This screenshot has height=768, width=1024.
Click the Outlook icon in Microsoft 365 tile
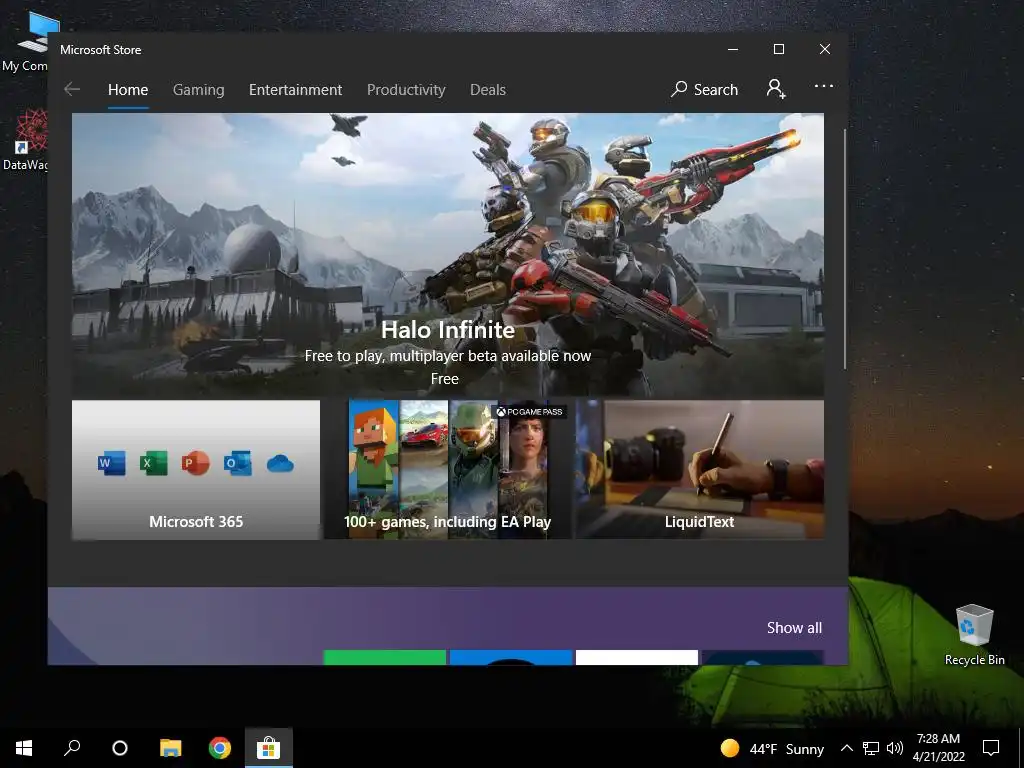click(x=238, y=463)
